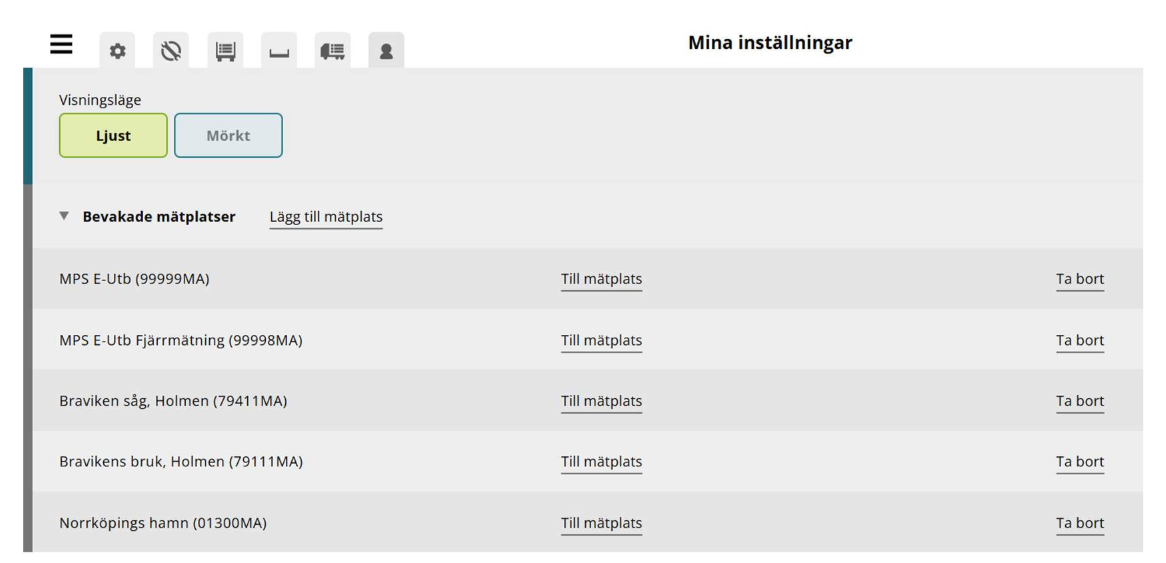This screenshot has height=563, width=1166.
Task: Click Ta bort for Bravikens bruk (79111MA)
Action: pyautogui.click(x=1080, y=462)
